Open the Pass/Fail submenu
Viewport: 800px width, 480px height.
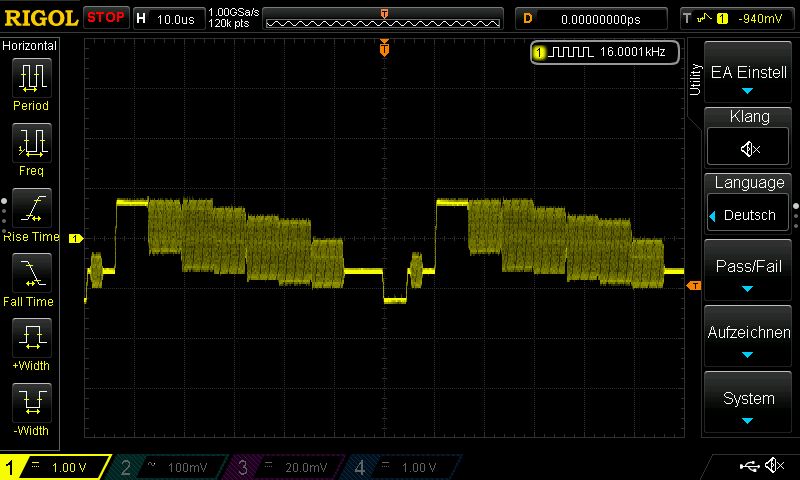click(x=749, y=274)
